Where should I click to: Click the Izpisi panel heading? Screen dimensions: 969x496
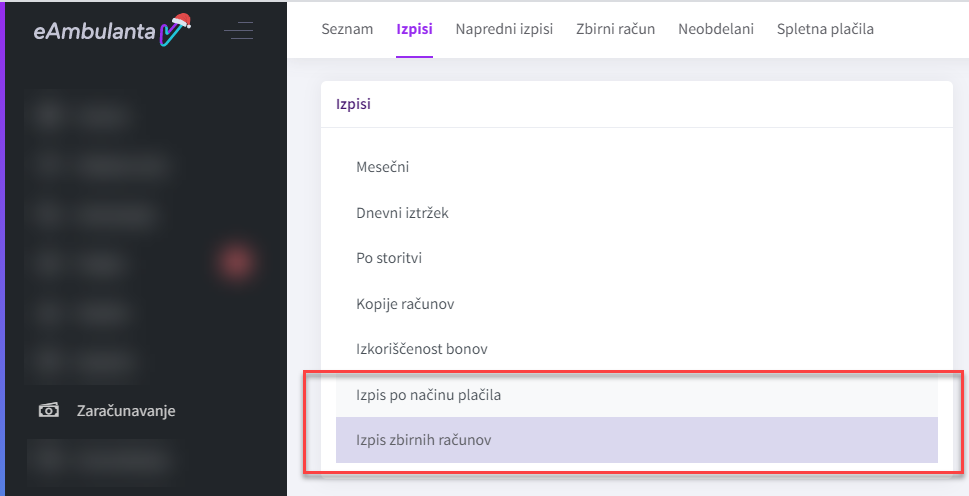[x=353, y=104]
